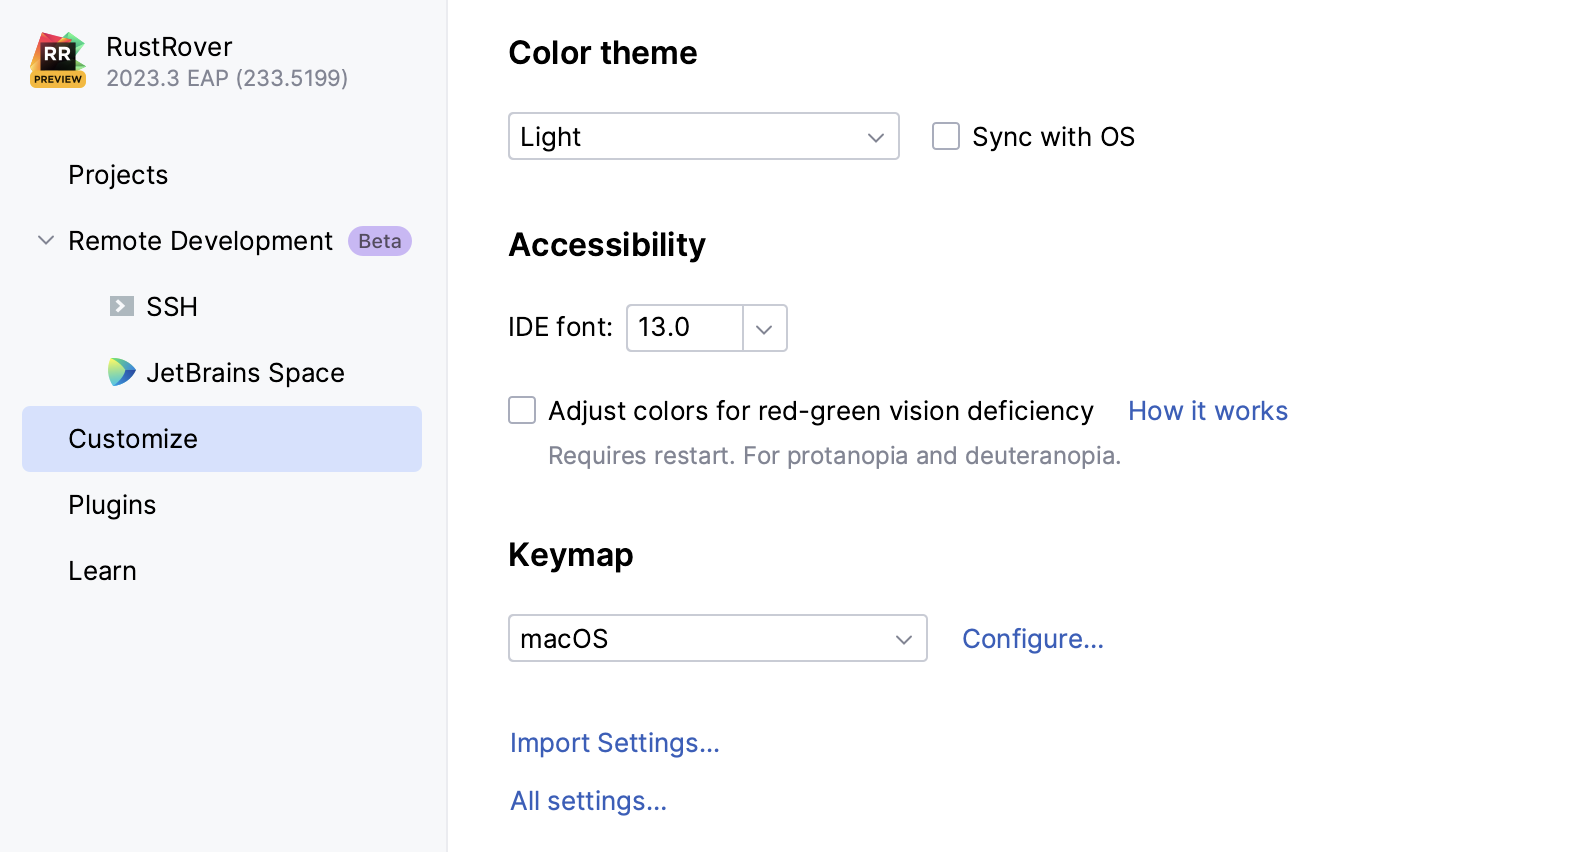The height and width of the screenshot is (852, 1596).
Task: Click the Configure... keymap link
Action: 1032,639
